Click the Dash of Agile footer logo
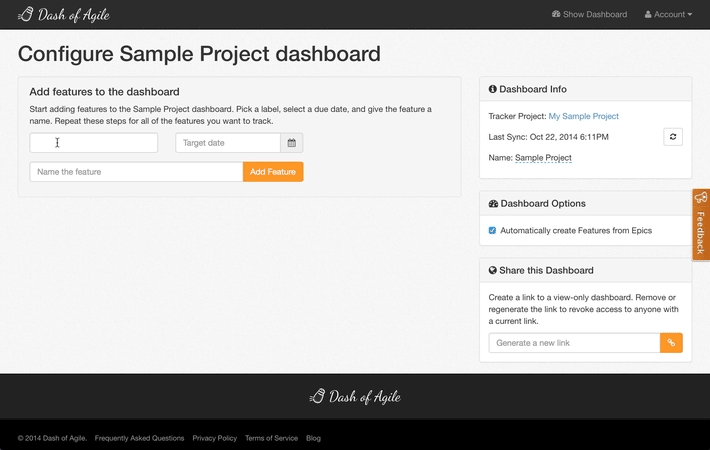 [x=355, y=397]
